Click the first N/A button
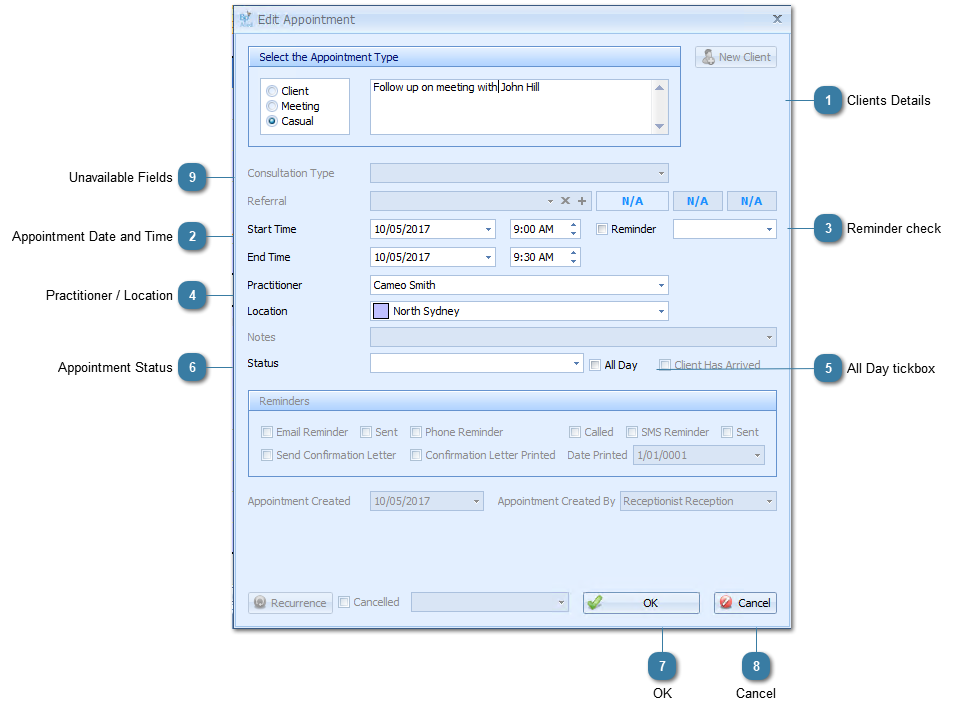 (632, 201)
